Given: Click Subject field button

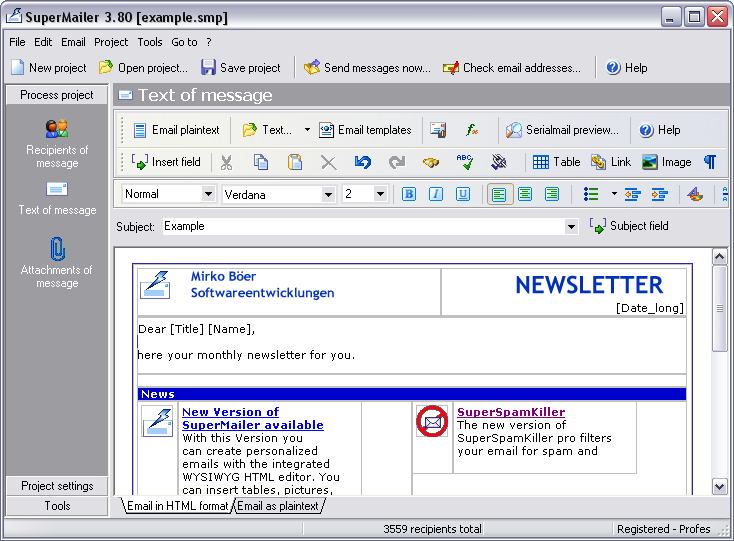Looking at the screenshot, I should 629,226.
